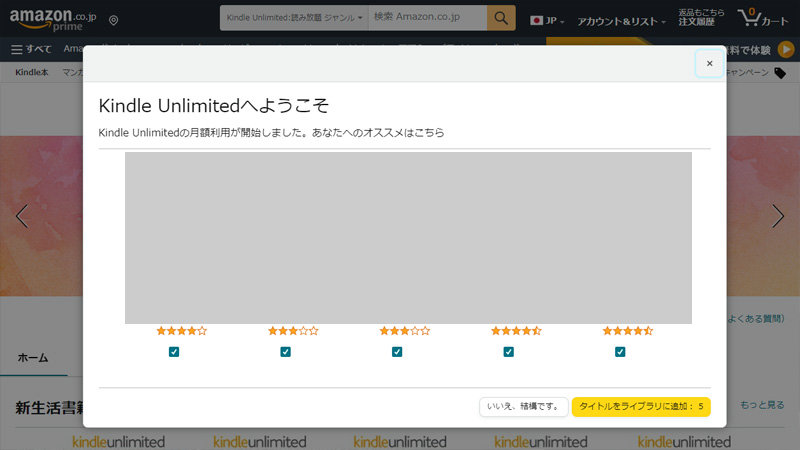This screenshot has height=450, width=800.
Task: Uncheck the first book's checkbox
Action: point(174,352)
